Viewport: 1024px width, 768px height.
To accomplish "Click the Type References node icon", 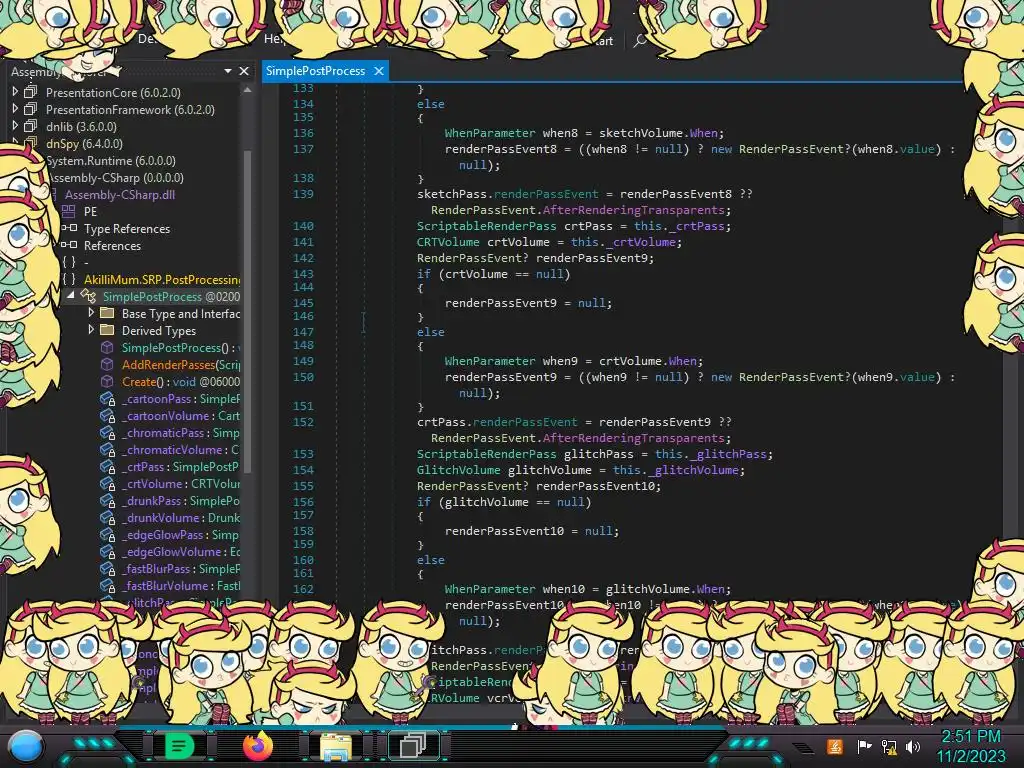I will coord(69,228).
